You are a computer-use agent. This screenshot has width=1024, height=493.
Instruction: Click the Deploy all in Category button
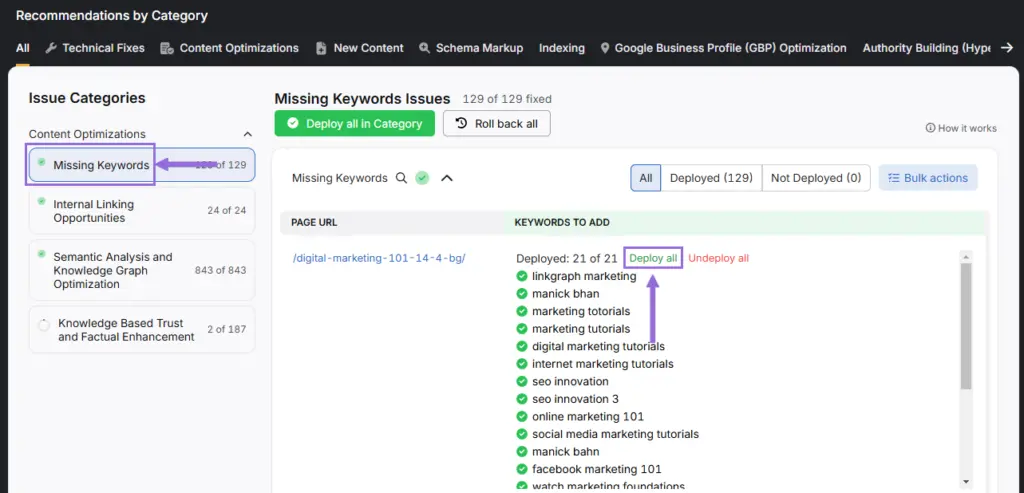[x=355, y=123]
